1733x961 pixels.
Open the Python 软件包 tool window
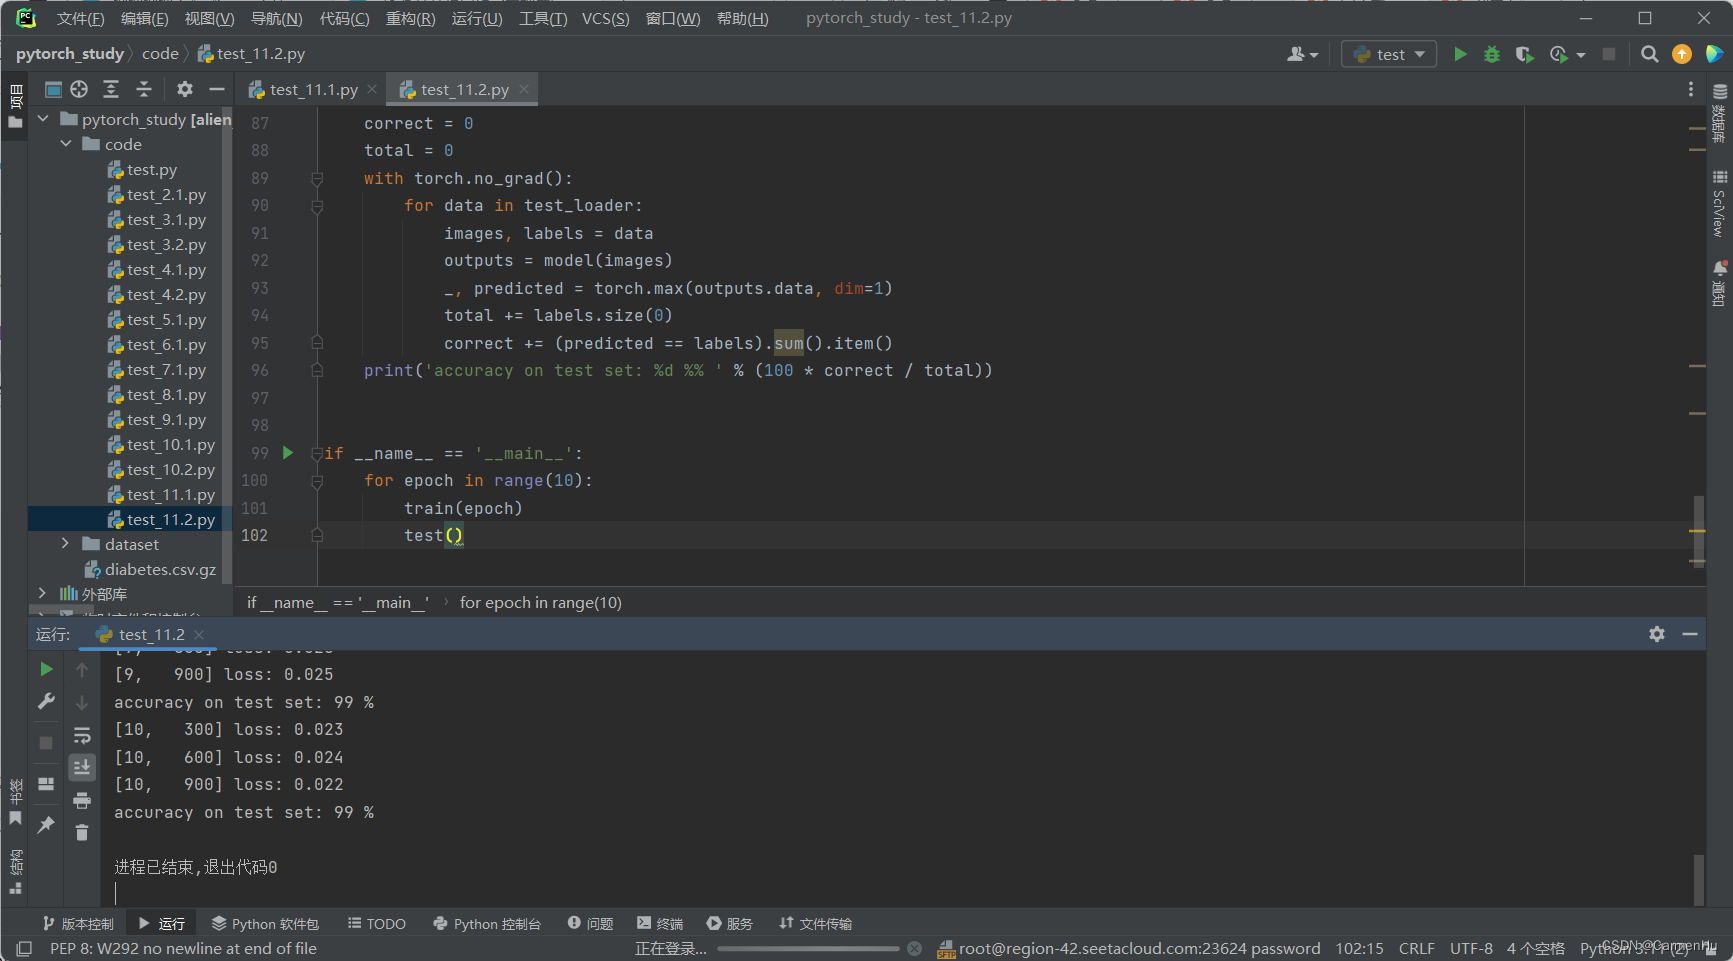[264, 923]
